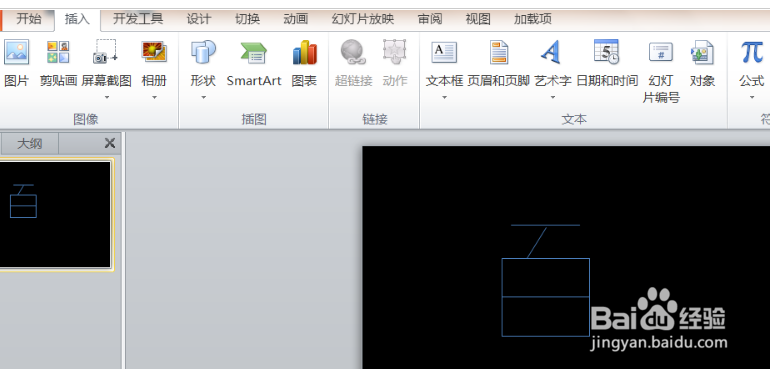Select the slide thumbnail in the pane
The image size is (770, 369).
[55, 214]
